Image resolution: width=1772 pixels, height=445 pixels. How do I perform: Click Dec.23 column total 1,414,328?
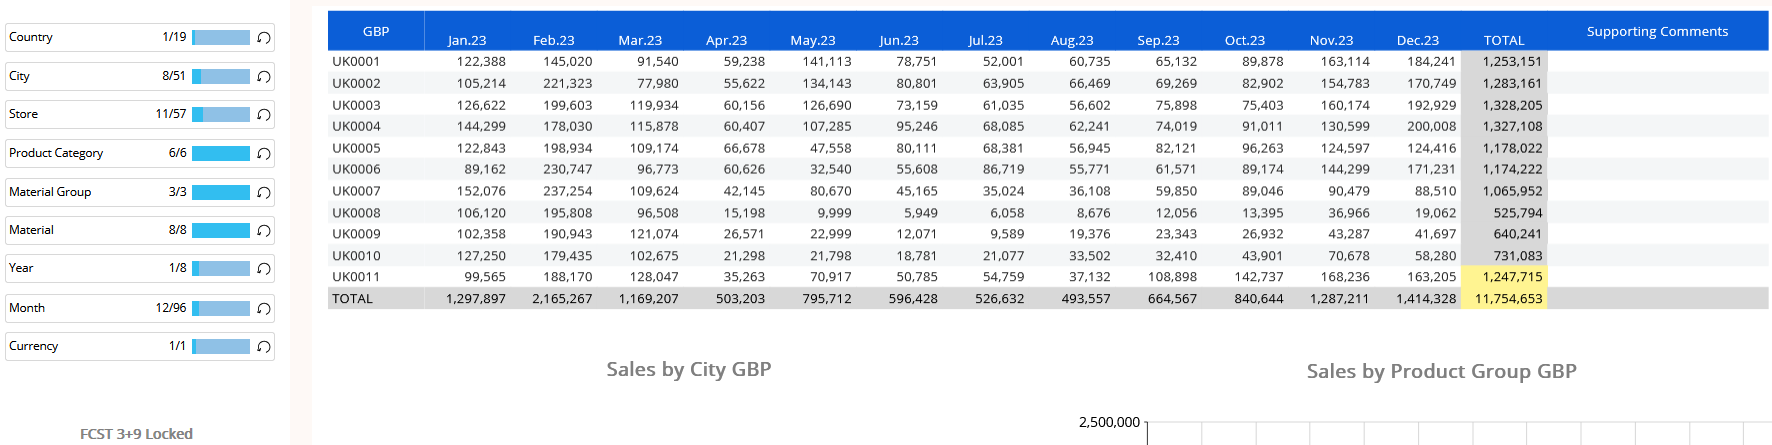pos(1426,298)
